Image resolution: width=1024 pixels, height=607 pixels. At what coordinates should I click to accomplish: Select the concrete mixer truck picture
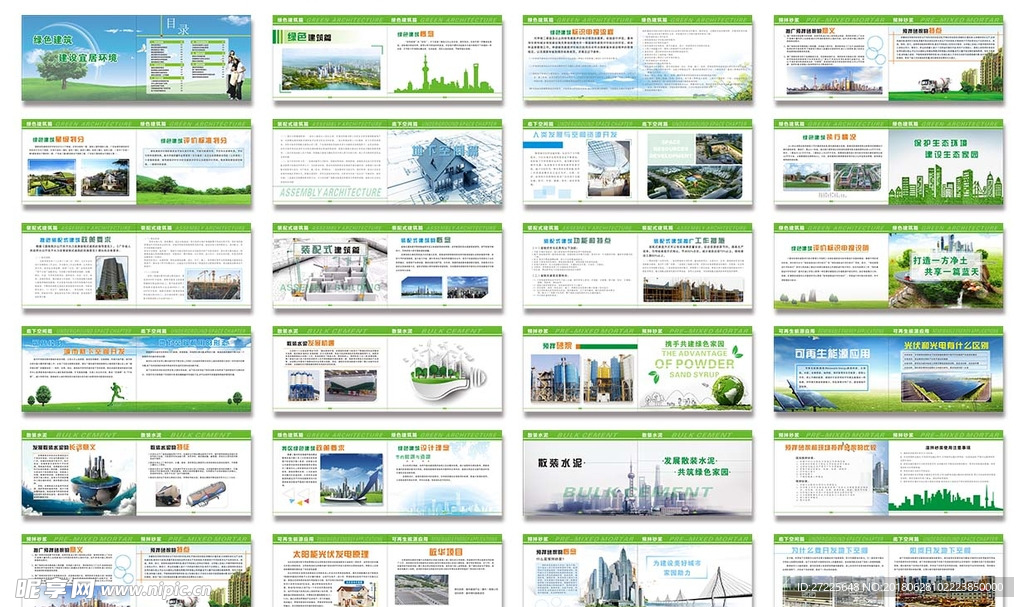(935, 85)
